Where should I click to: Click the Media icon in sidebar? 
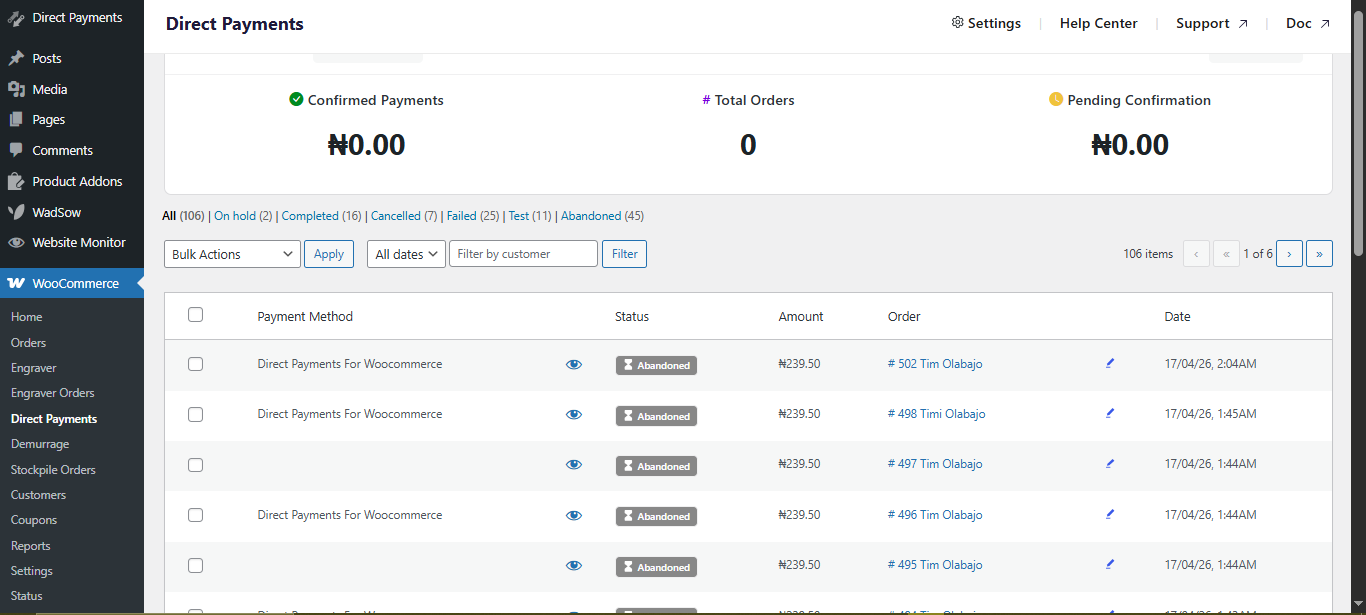[x=16, y=89]
